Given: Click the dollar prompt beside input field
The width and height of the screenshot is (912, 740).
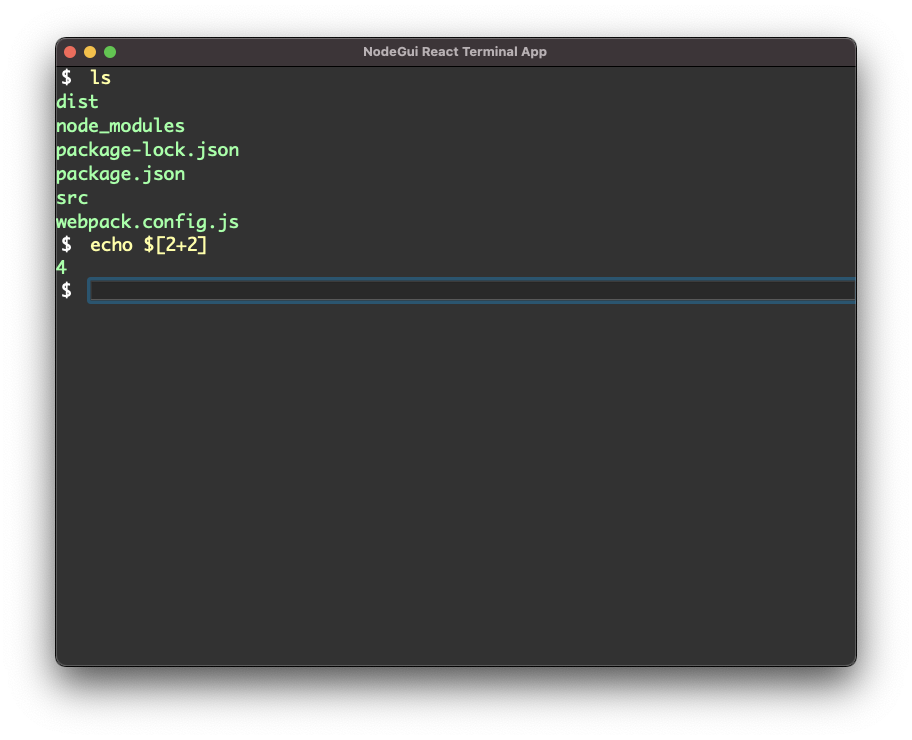Looking at the screenshot, I should (66, 291).
